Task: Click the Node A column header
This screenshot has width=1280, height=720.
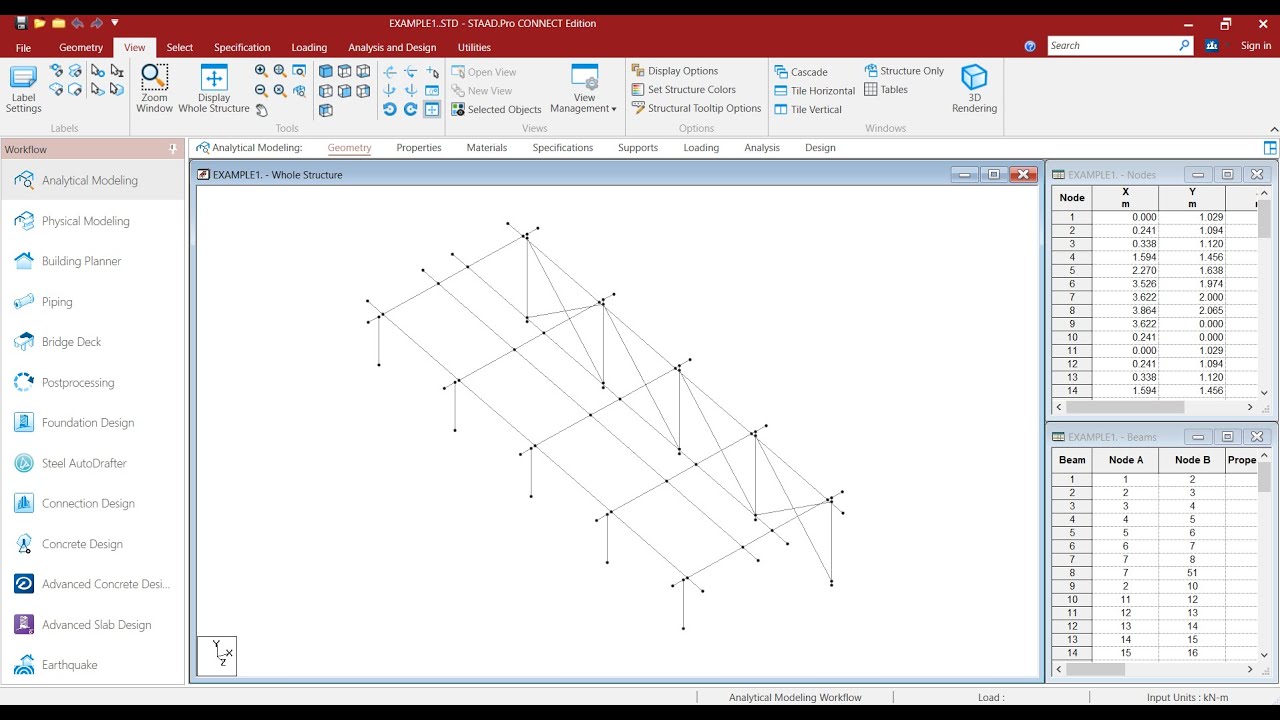Action: tap(1125, 460)
